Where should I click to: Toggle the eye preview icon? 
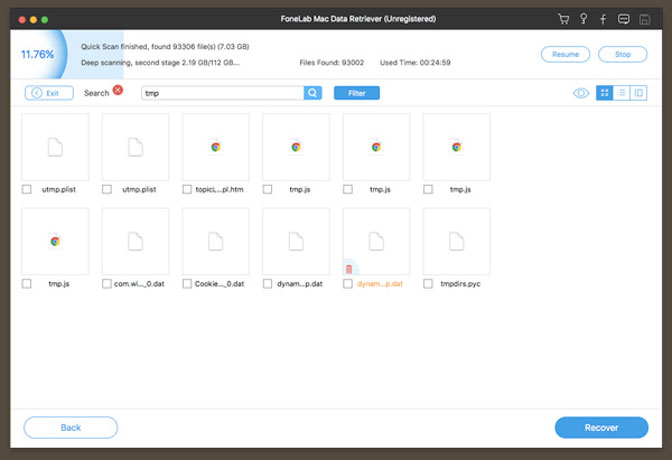pos(581,93)
